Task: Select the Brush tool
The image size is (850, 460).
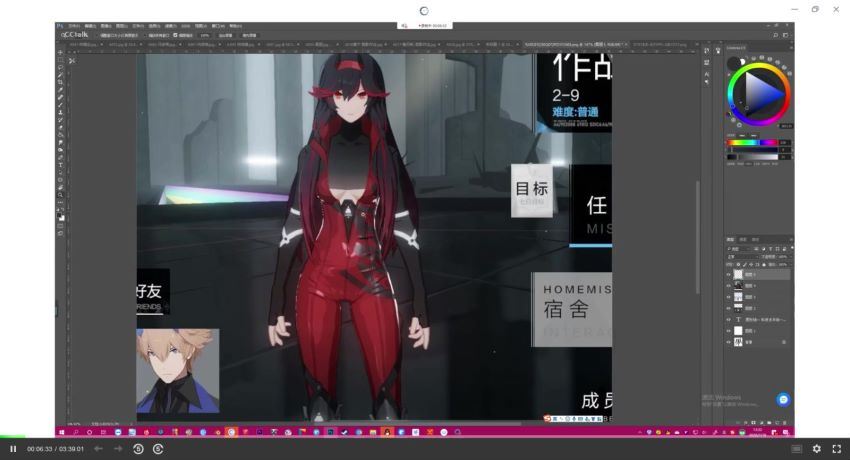Action: 60,105
